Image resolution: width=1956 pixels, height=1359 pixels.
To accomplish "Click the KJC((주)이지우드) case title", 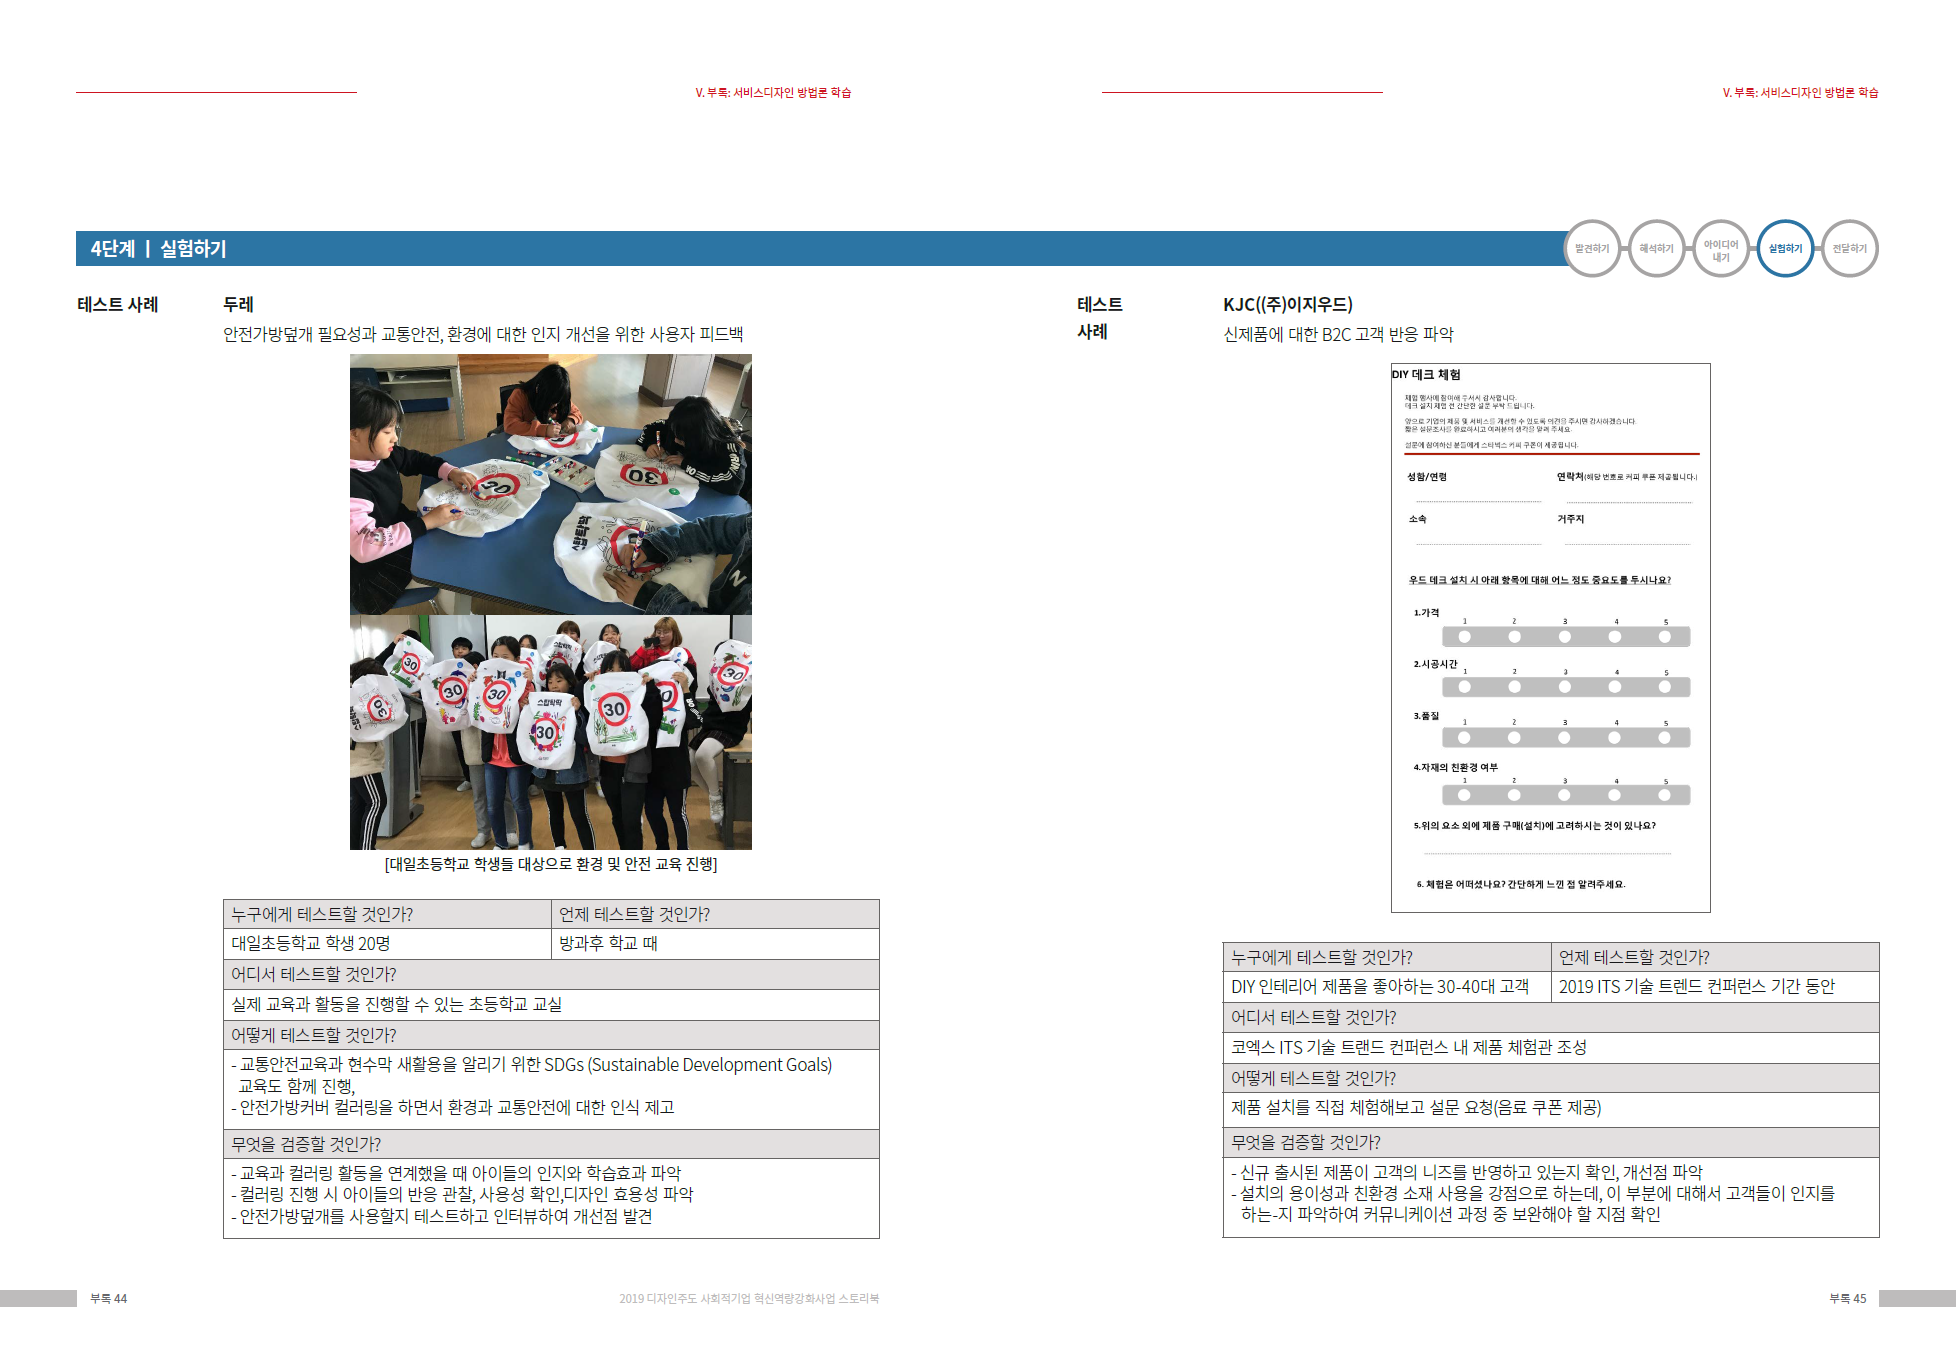I will (x=1287, y=304).
